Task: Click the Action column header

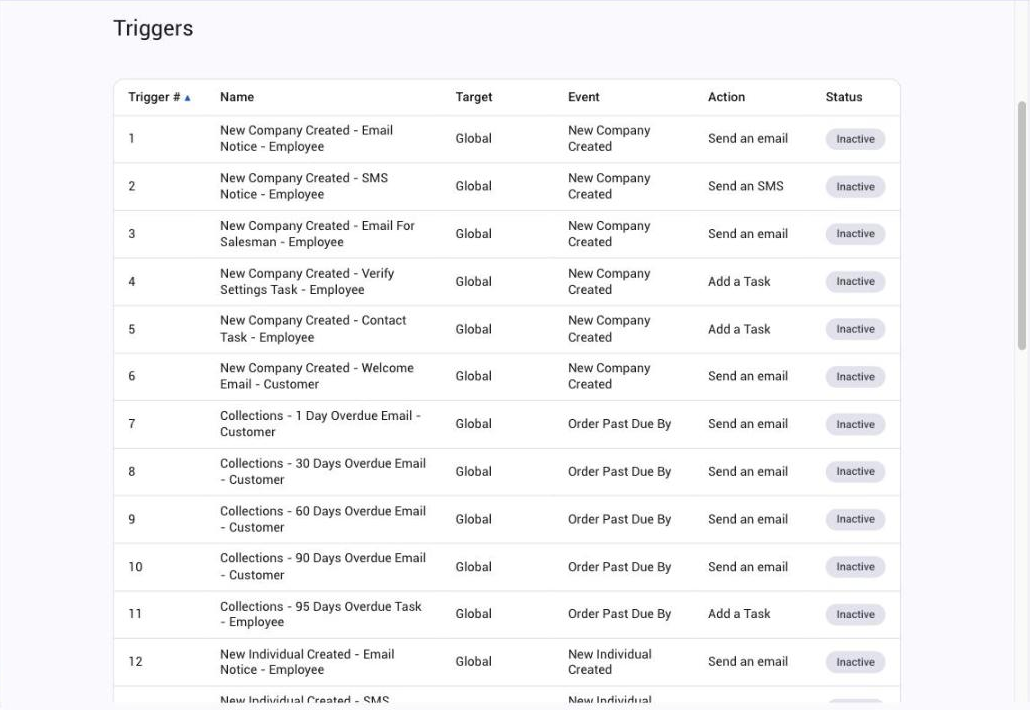Action: (727, 97)
